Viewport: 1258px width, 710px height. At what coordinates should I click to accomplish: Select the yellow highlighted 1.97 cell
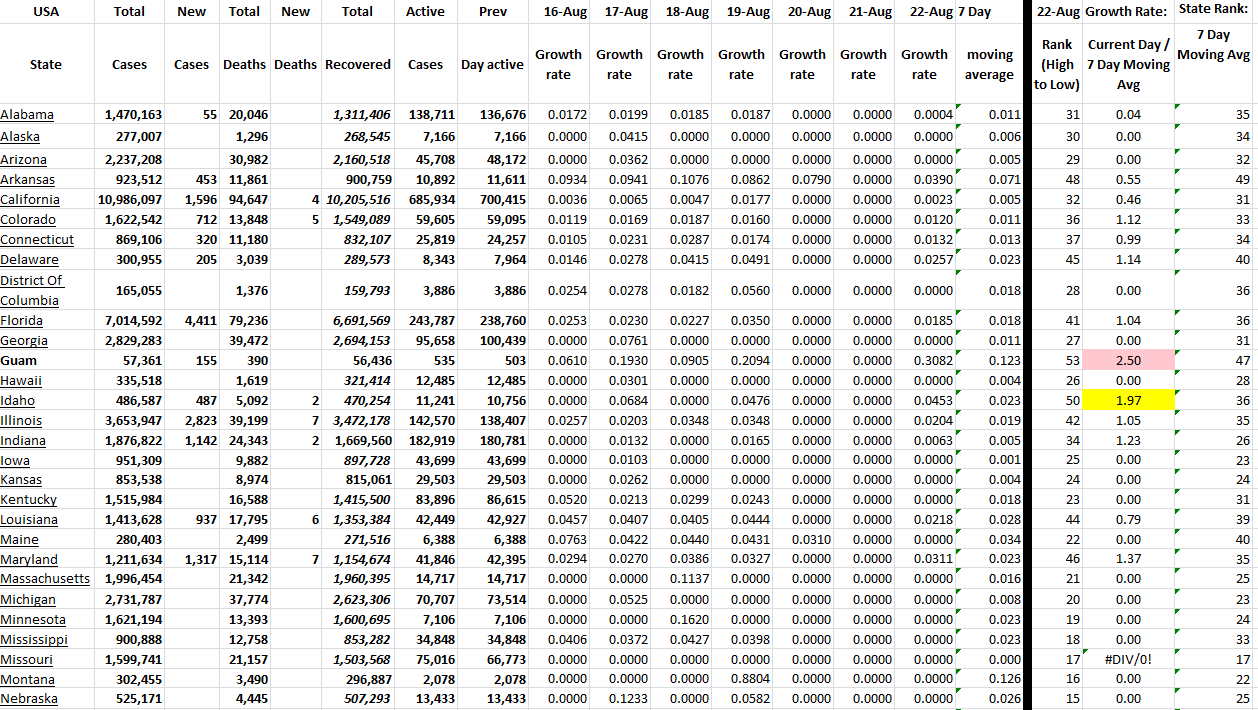click(x=1127, y=400)
